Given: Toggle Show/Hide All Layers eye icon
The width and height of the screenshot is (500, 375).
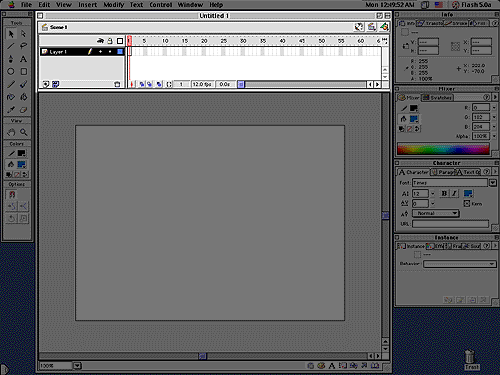Looking at the screenshot, I should click(x=100, y=41).
